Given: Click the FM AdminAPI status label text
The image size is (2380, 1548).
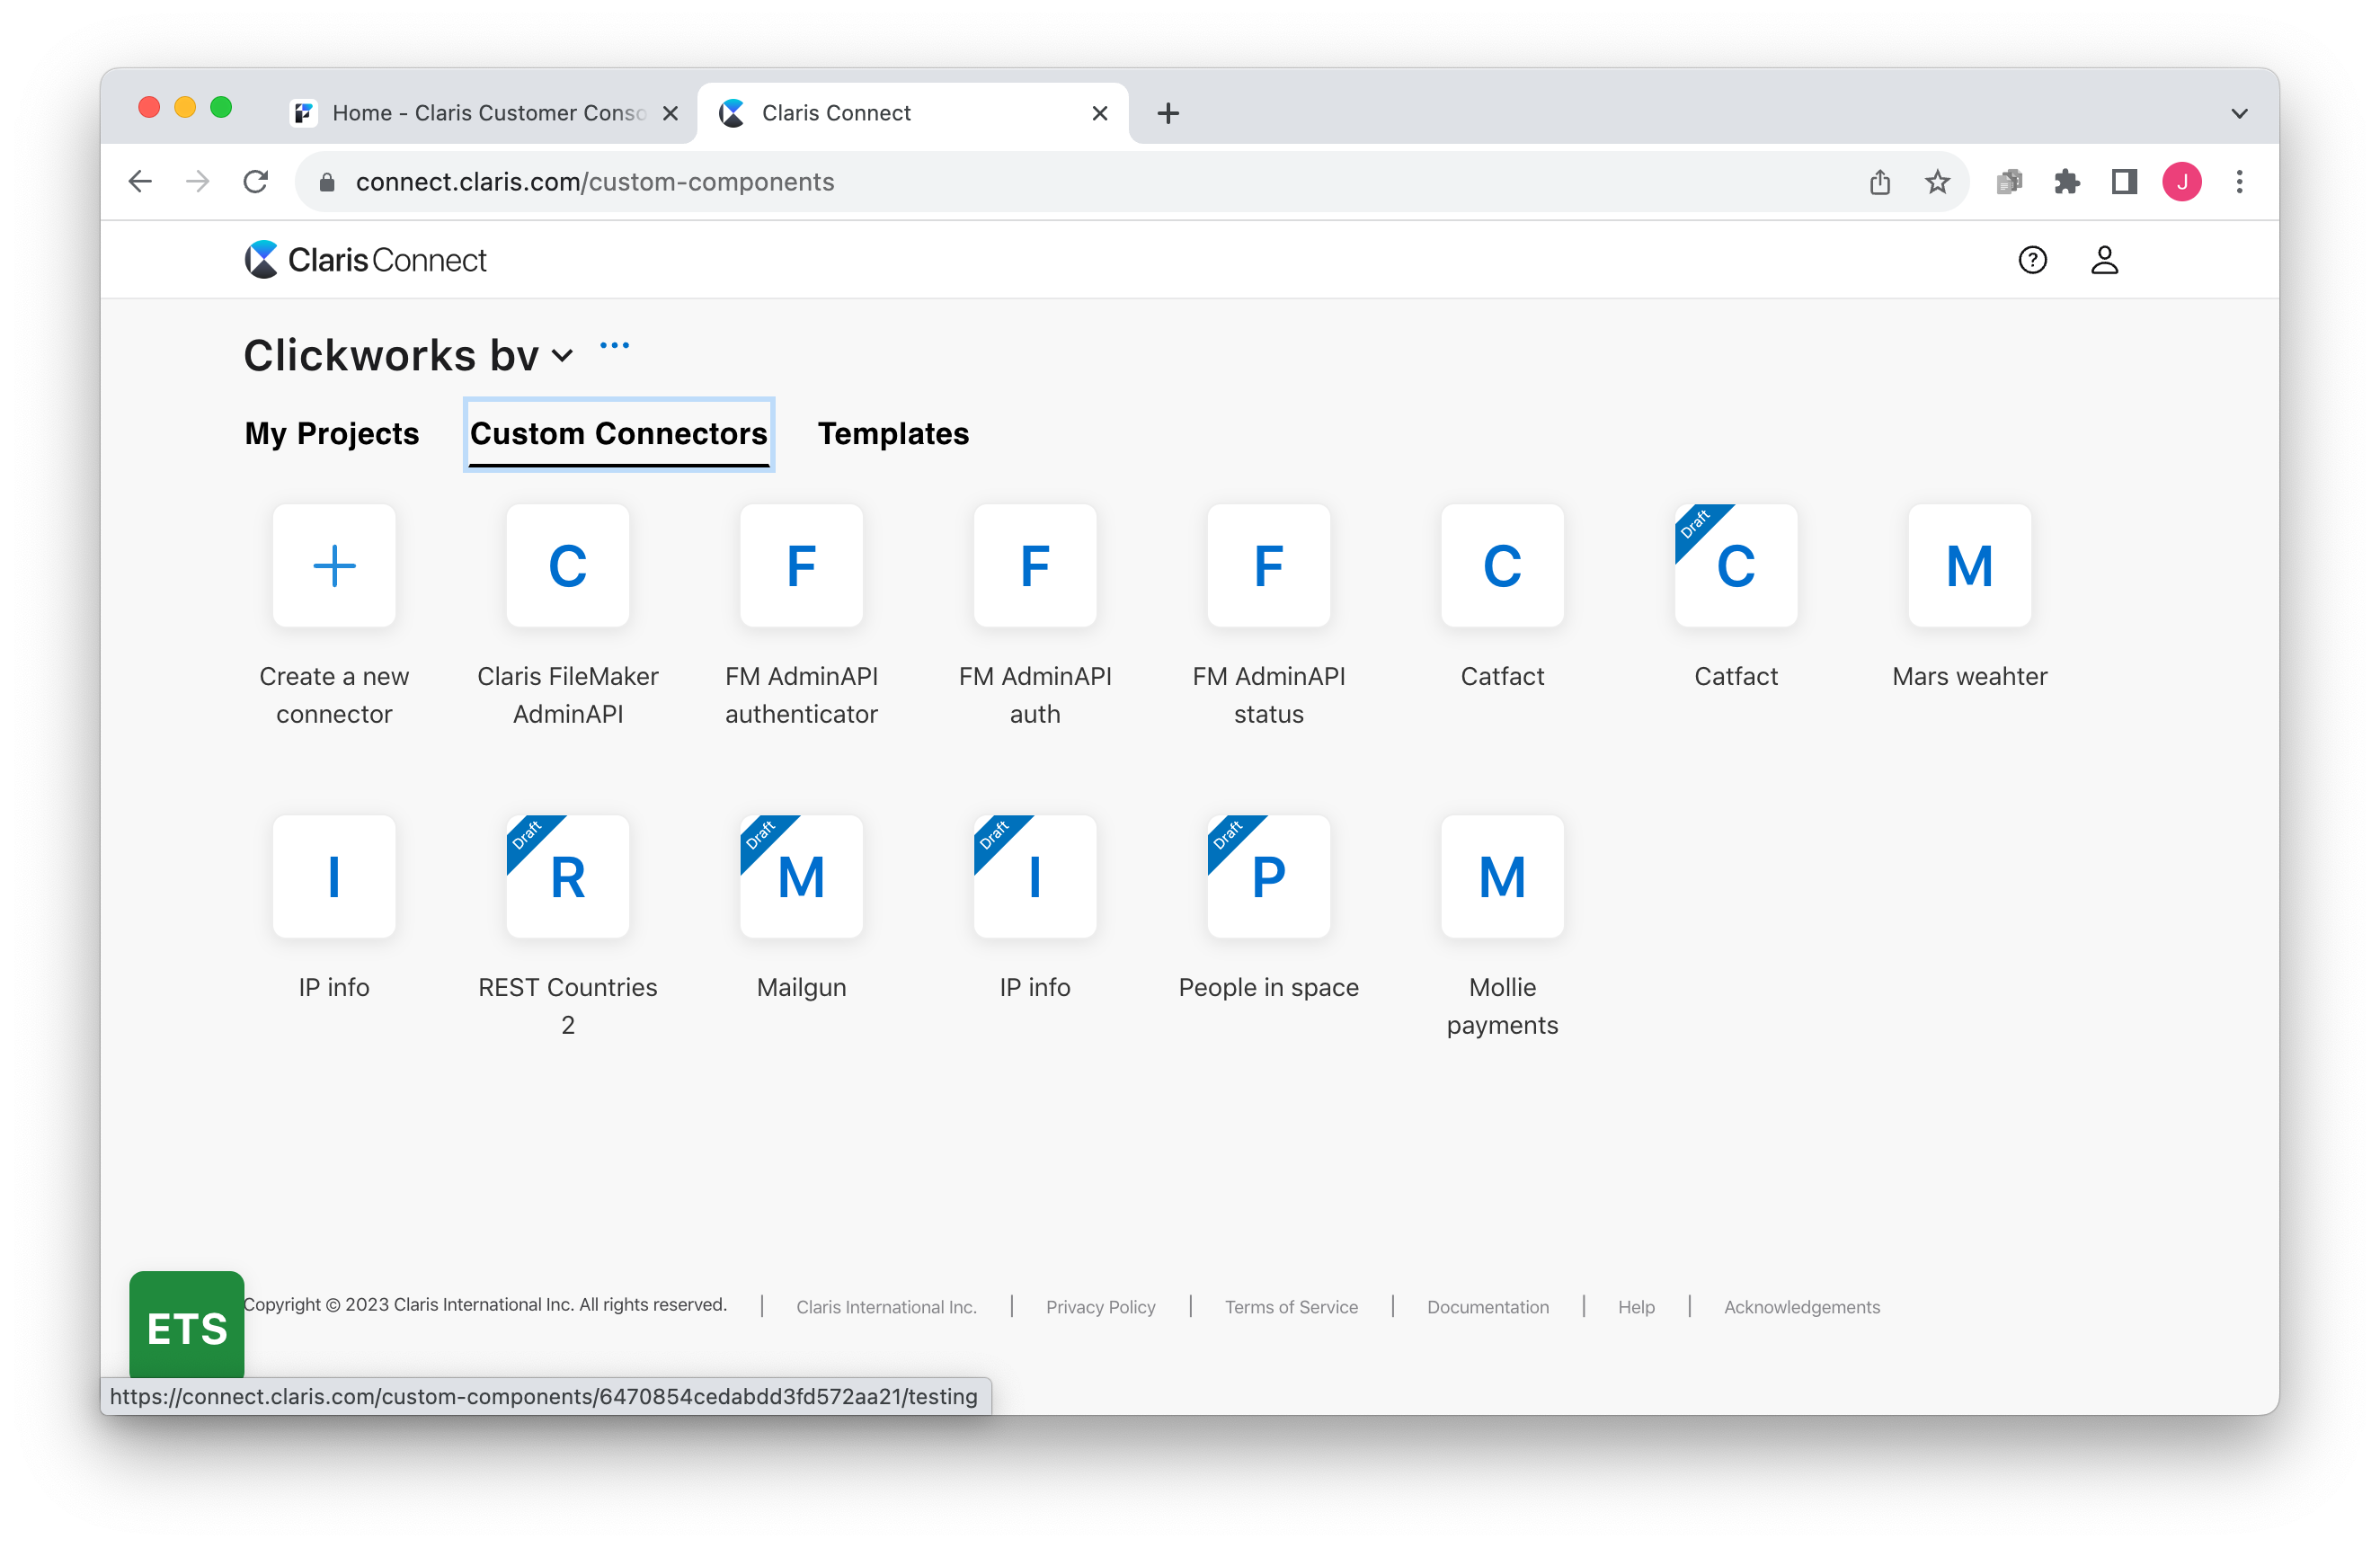Looking at the screenshot, I should point(1268,695).
